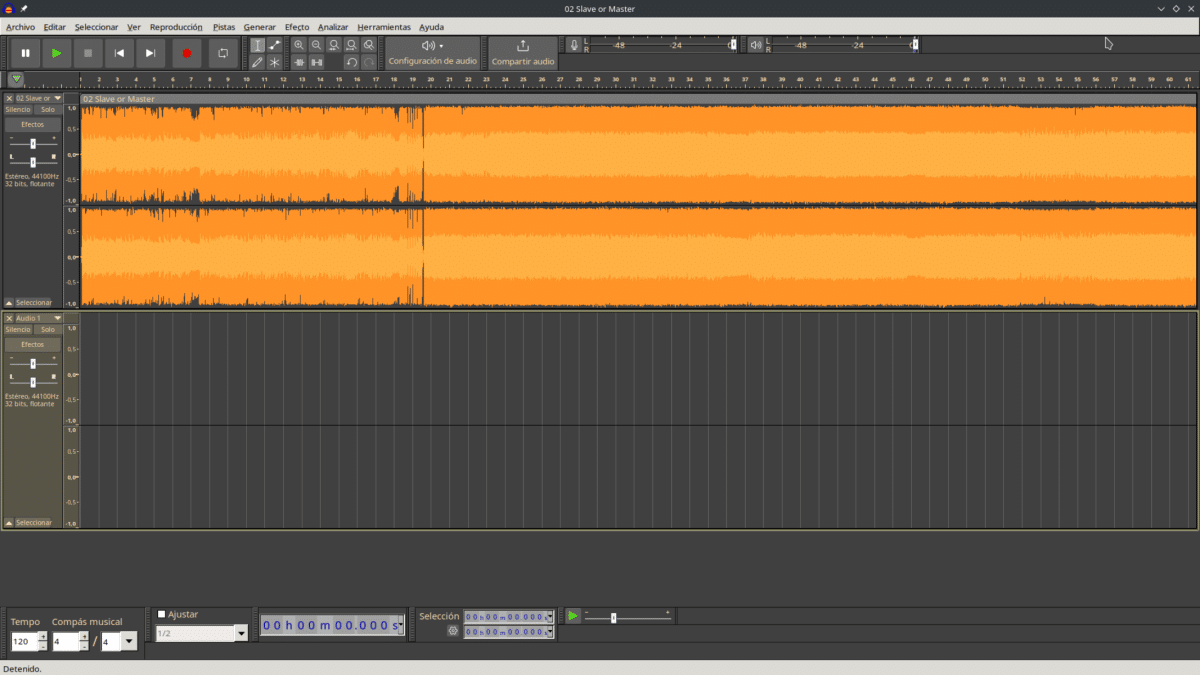1200x675 pixels.
Task: Open 02 Slave track name dropdown menu
Action: pyautogui.click(x=38, y=98)
